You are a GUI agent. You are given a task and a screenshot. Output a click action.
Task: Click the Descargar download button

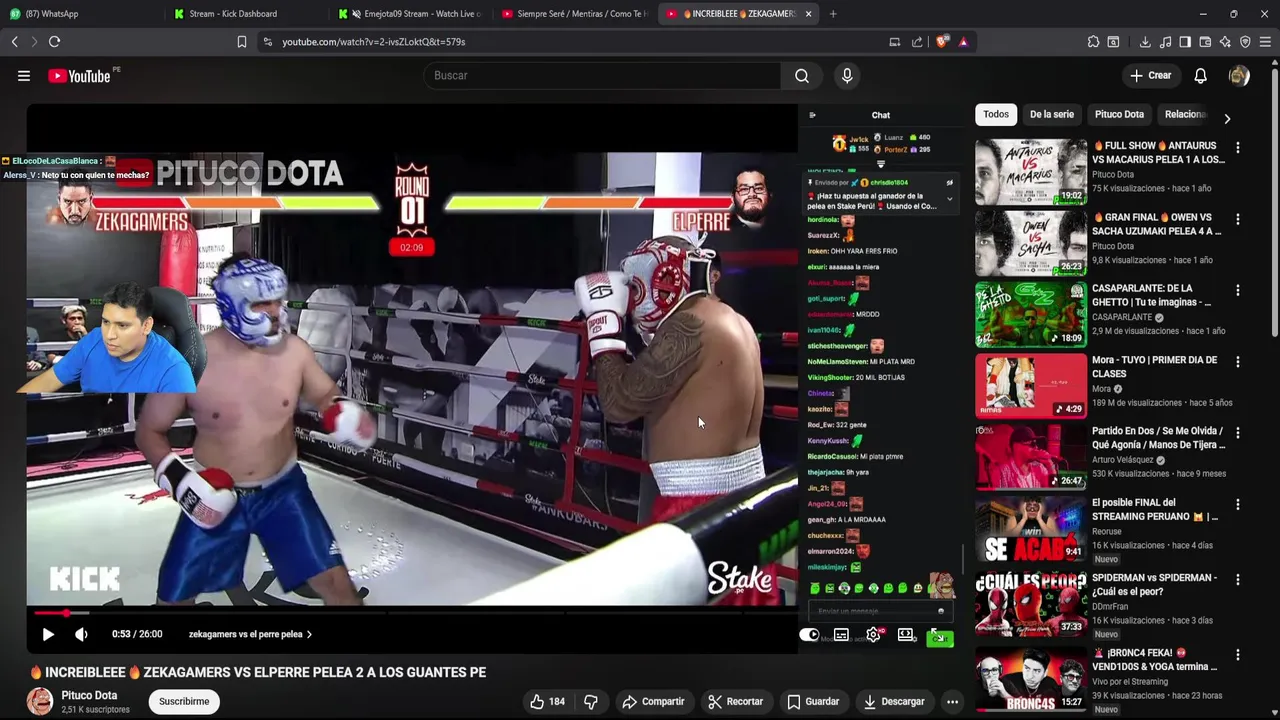(x=893, y=702)
